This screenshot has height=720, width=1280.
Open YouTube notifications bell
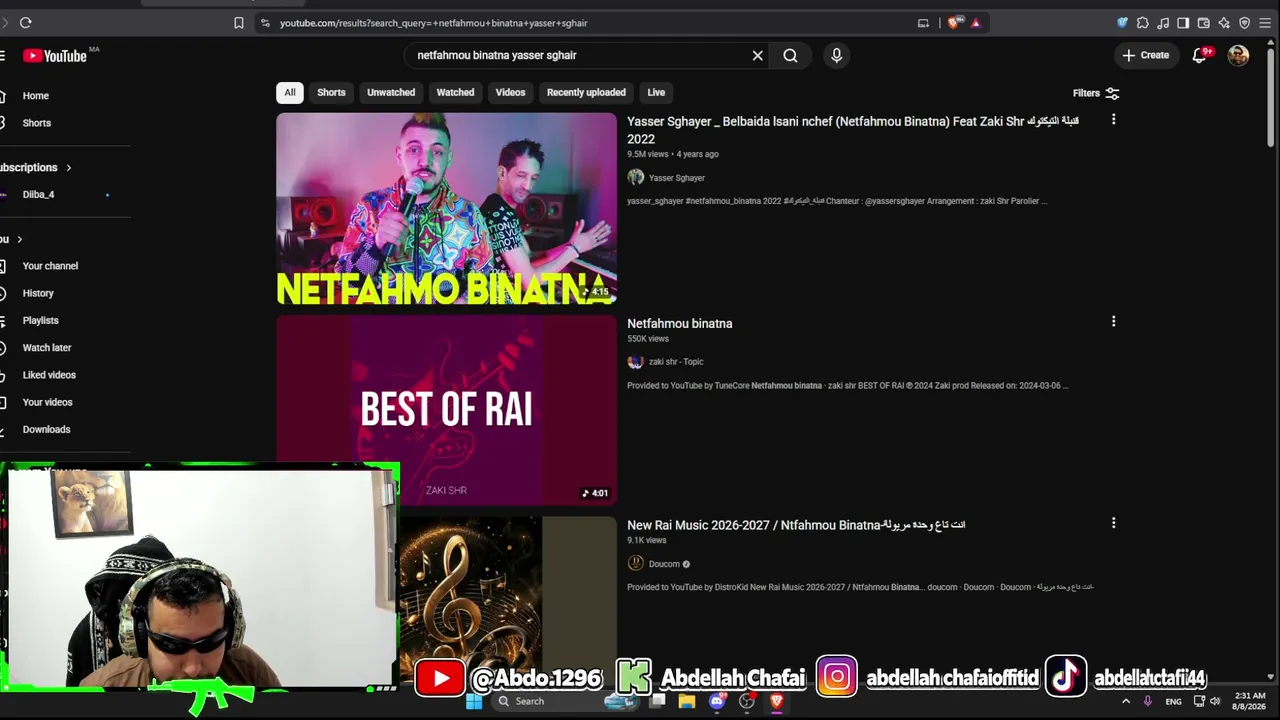[x=1199, y=56]
